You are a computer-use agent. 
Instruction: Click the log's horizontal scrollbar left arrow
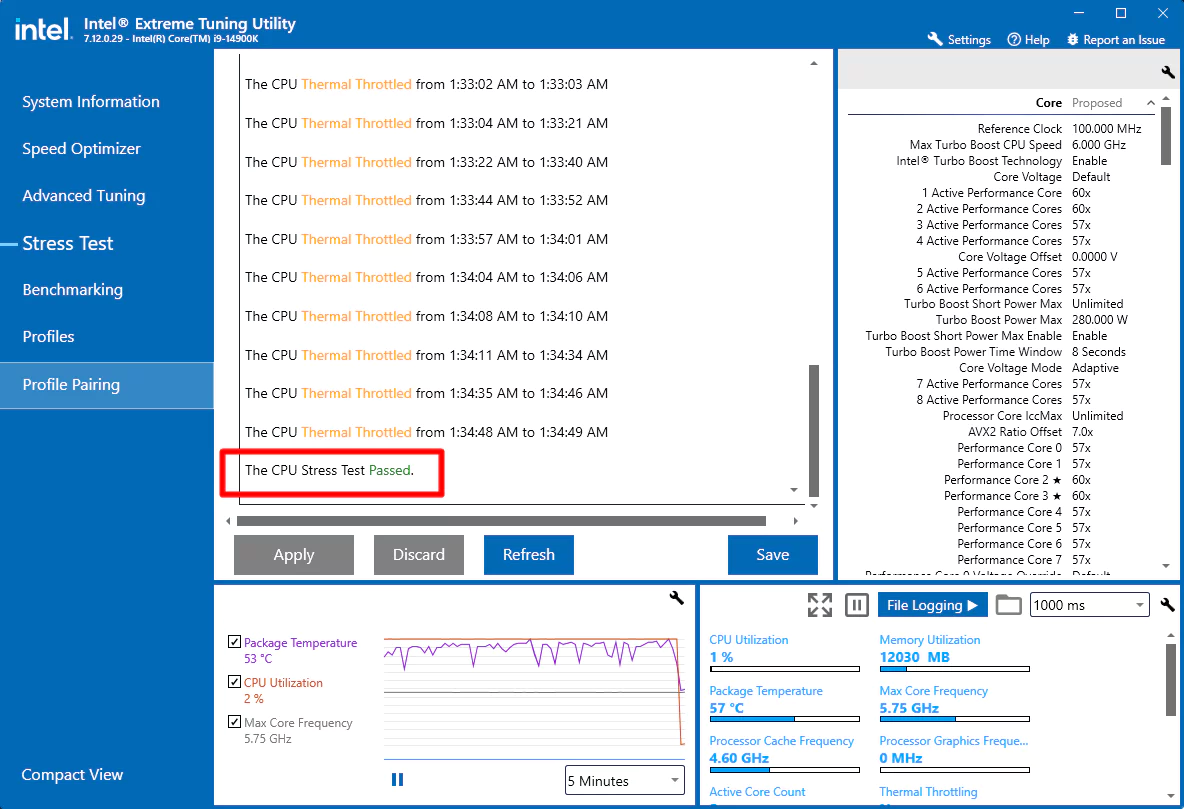(x=228, y=520)
